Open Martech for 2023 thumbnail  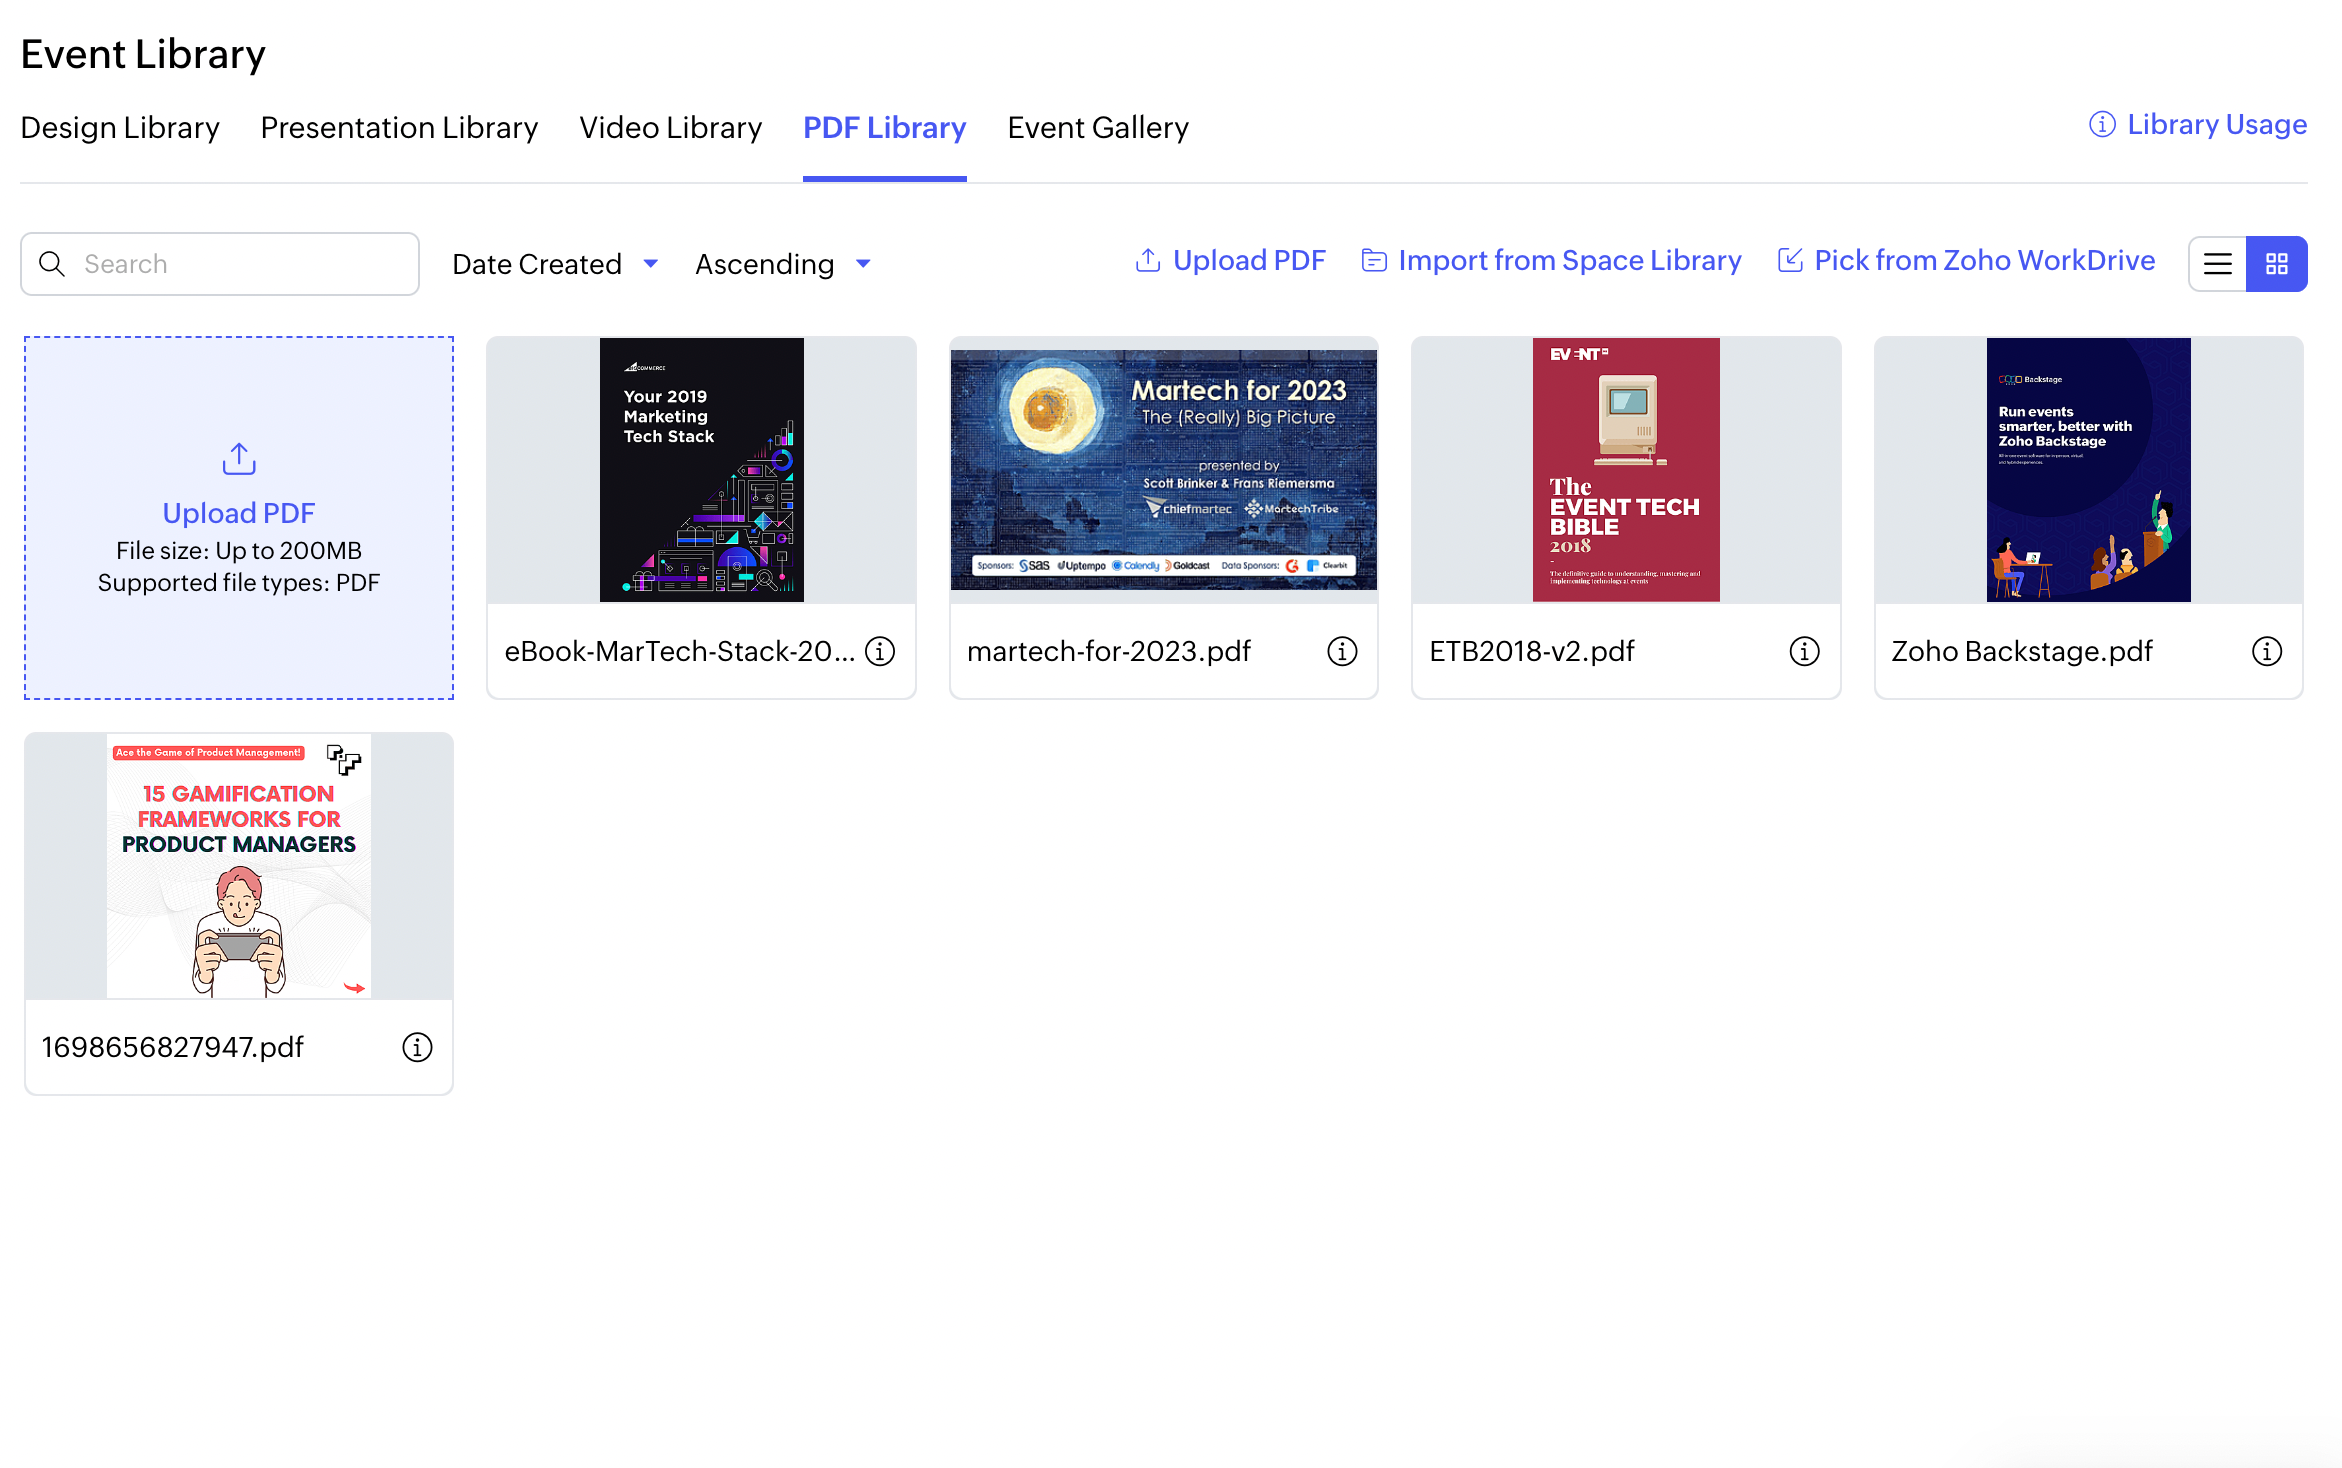pos(1163,470)
